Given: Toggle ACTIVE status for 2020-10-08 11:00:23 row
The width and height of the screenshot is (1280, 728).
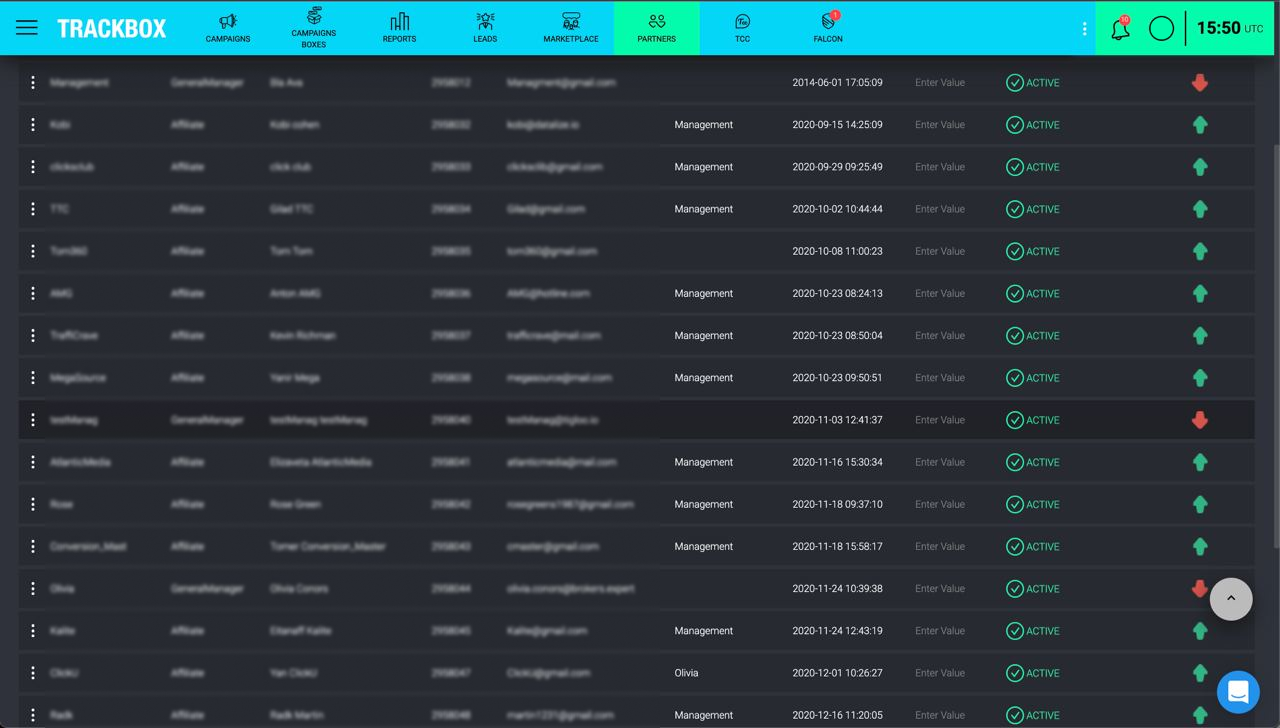Looking at the screenshot, I should tap(1033, 251).
